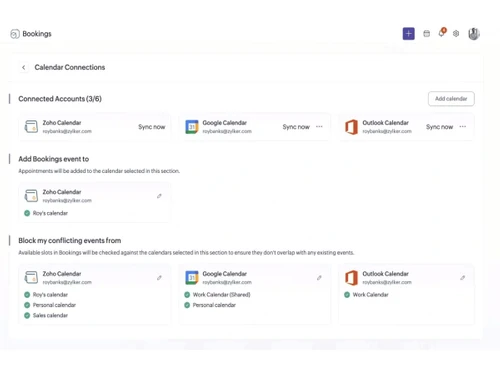Toggle Sales calendar check mark
Image resolution: width=500 pixels, height=375 pixels.
(x=27, y=315)
